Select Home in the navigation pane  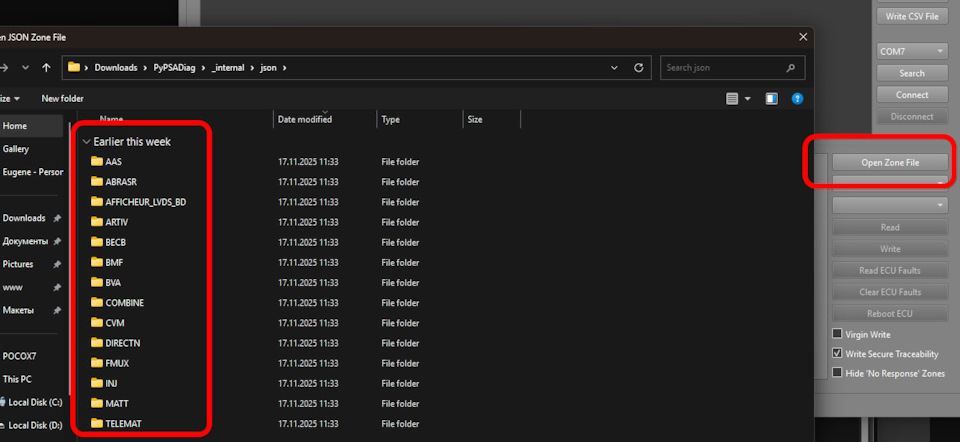[15, 126]
